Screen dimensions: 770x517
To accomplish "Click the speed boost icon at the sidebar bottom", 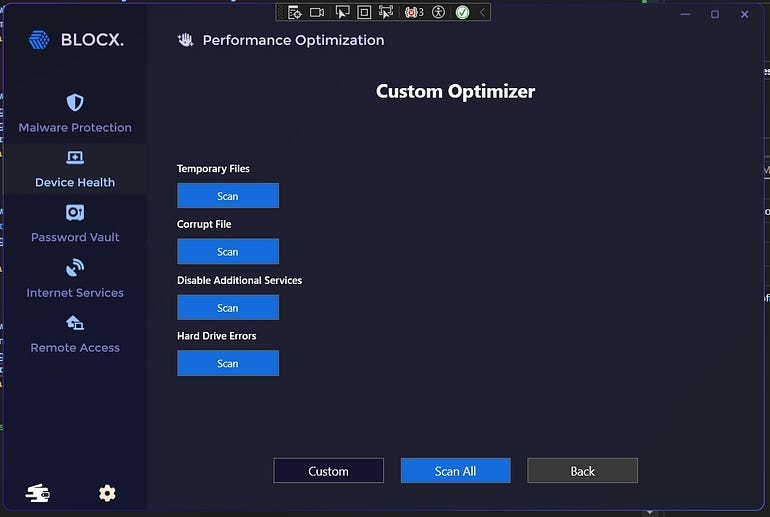I will (38, 493).
